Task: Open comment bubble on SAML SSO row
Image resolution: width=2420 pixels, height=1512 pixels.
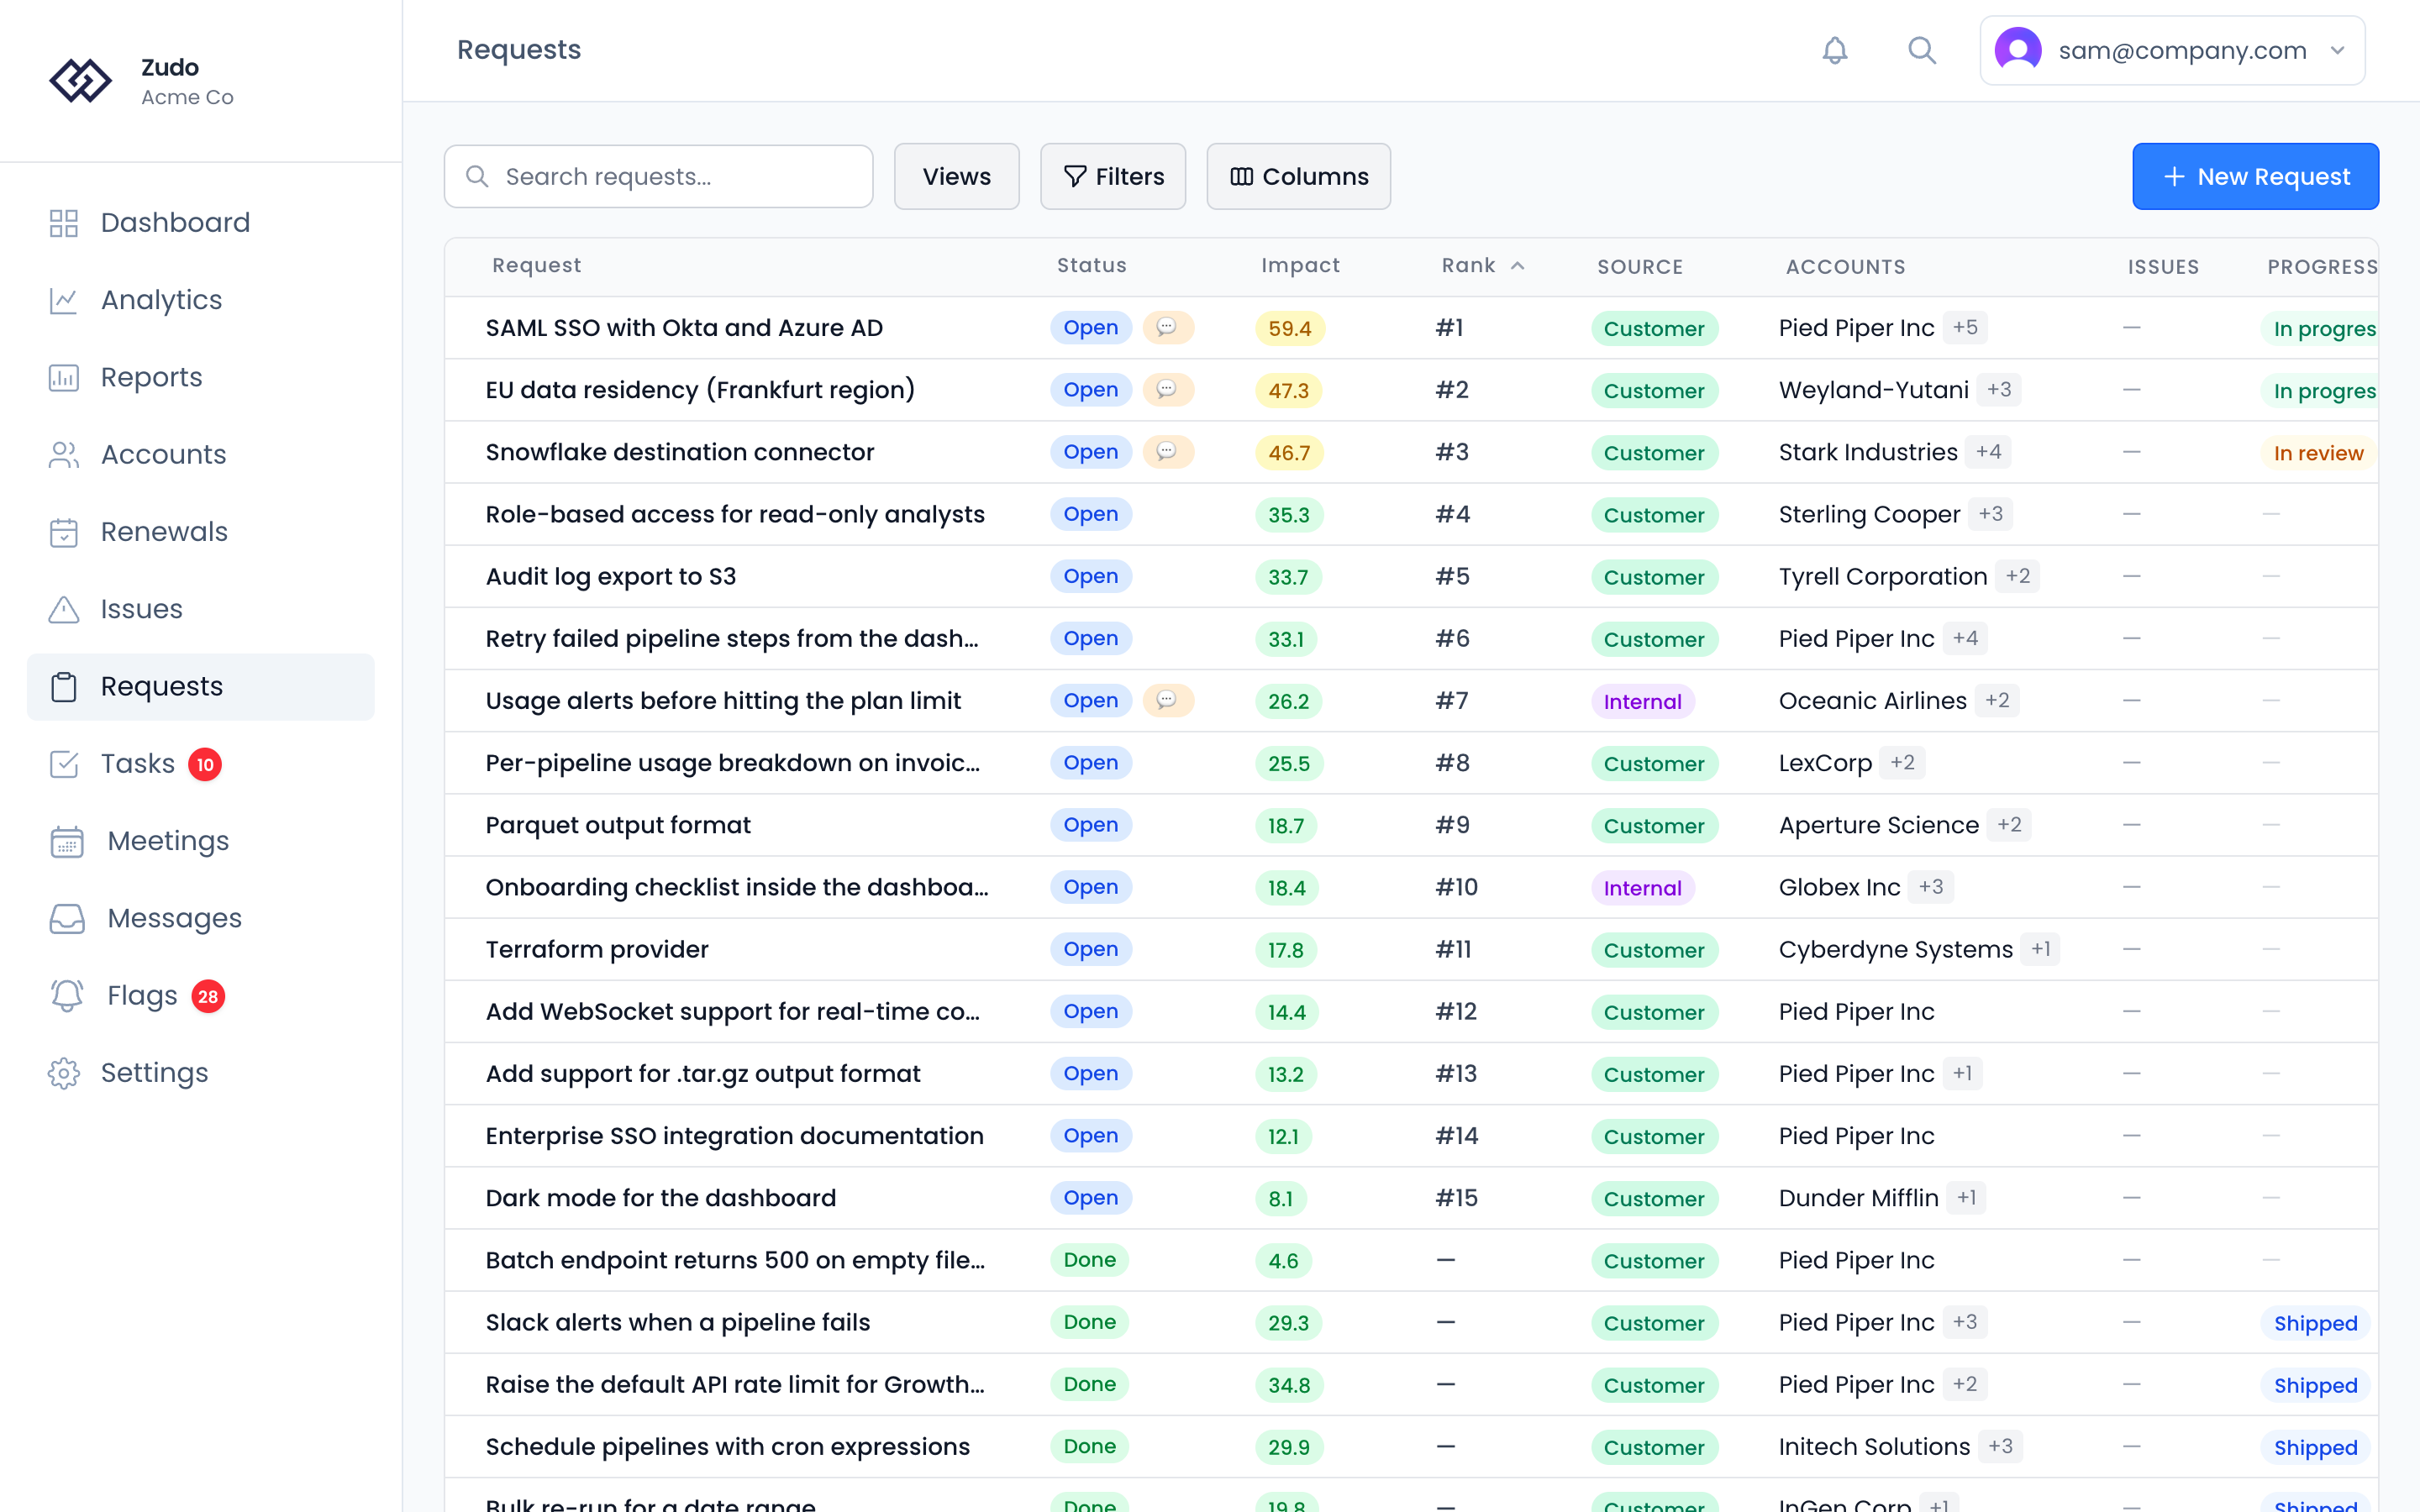Action: point(1167,327)
